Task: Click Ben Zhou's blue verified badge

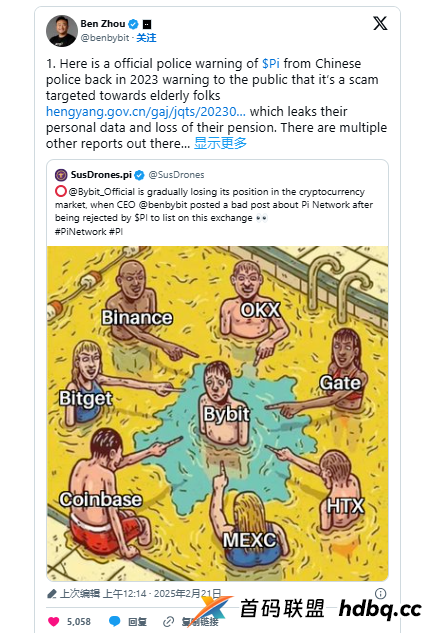Action: click(x=133, y=24)
